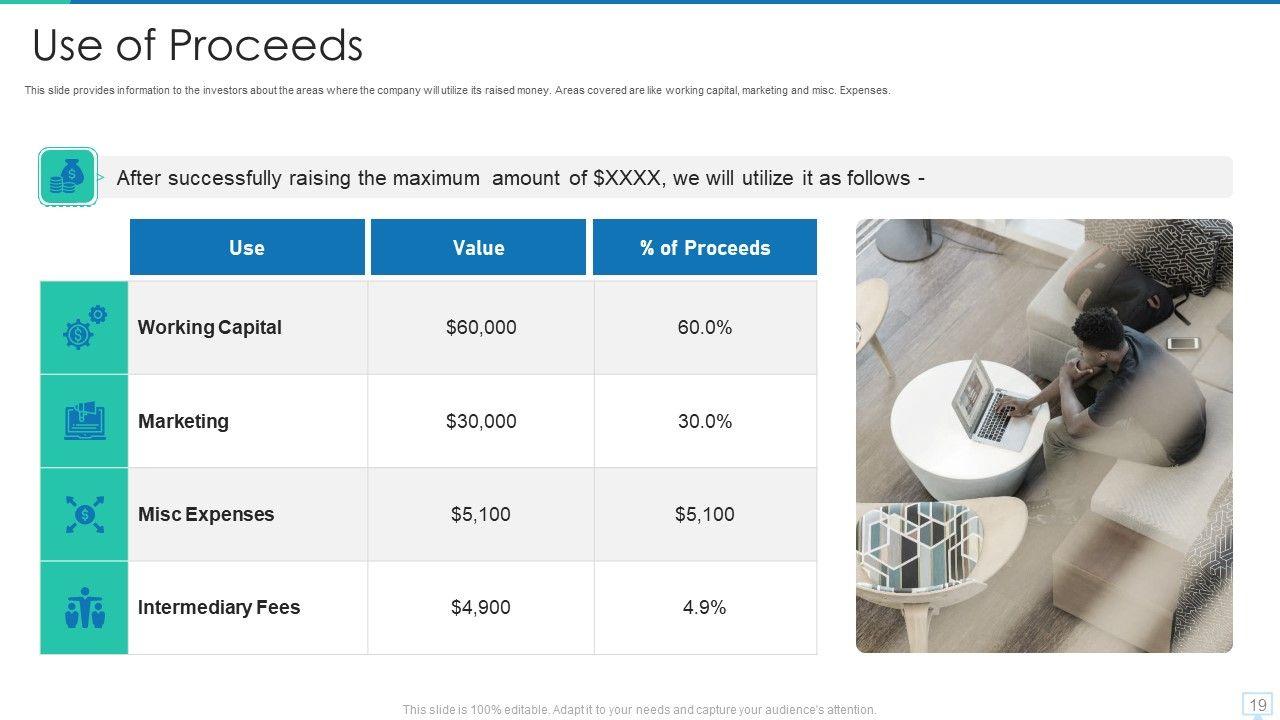Click the Marketing megaphone laptop icon
This screenshot has width=1280, height=720.
pyautogui.click(x=84, y=421)
